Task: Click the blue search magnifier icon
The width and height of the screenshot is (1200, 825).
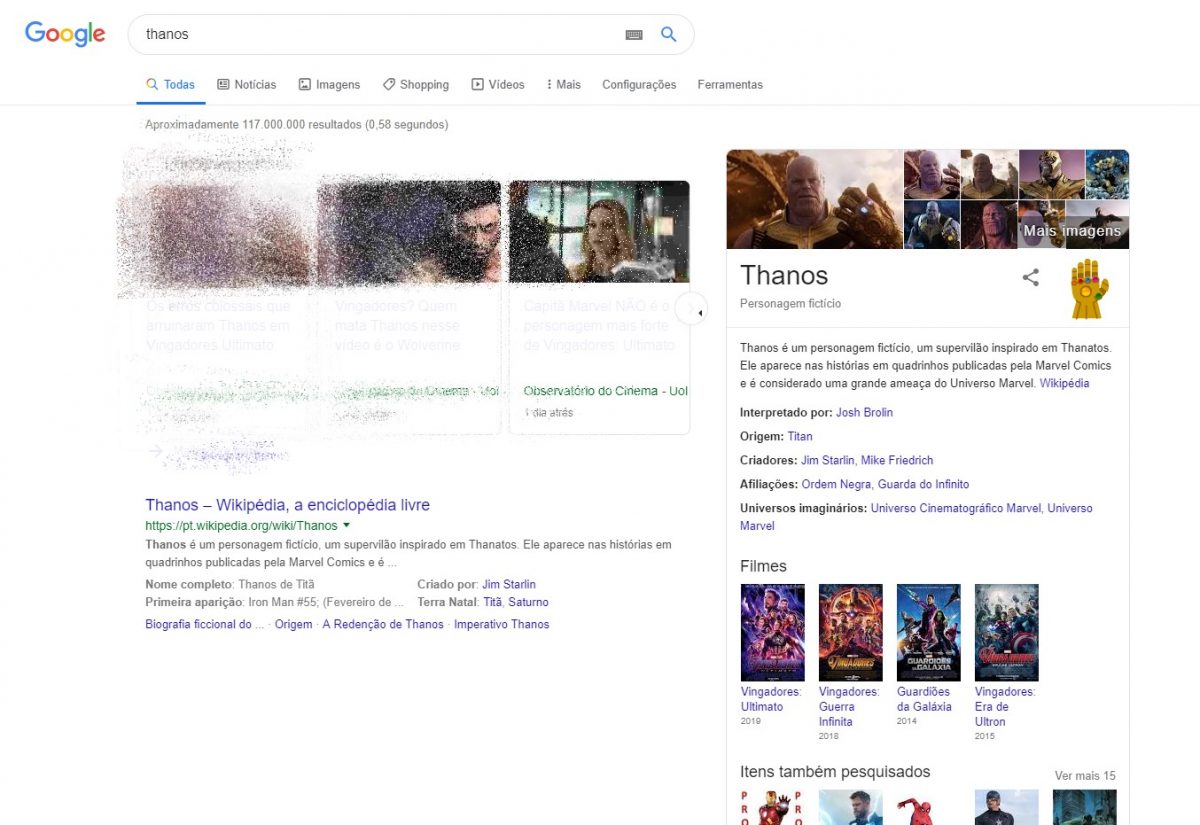Action: 669,34
